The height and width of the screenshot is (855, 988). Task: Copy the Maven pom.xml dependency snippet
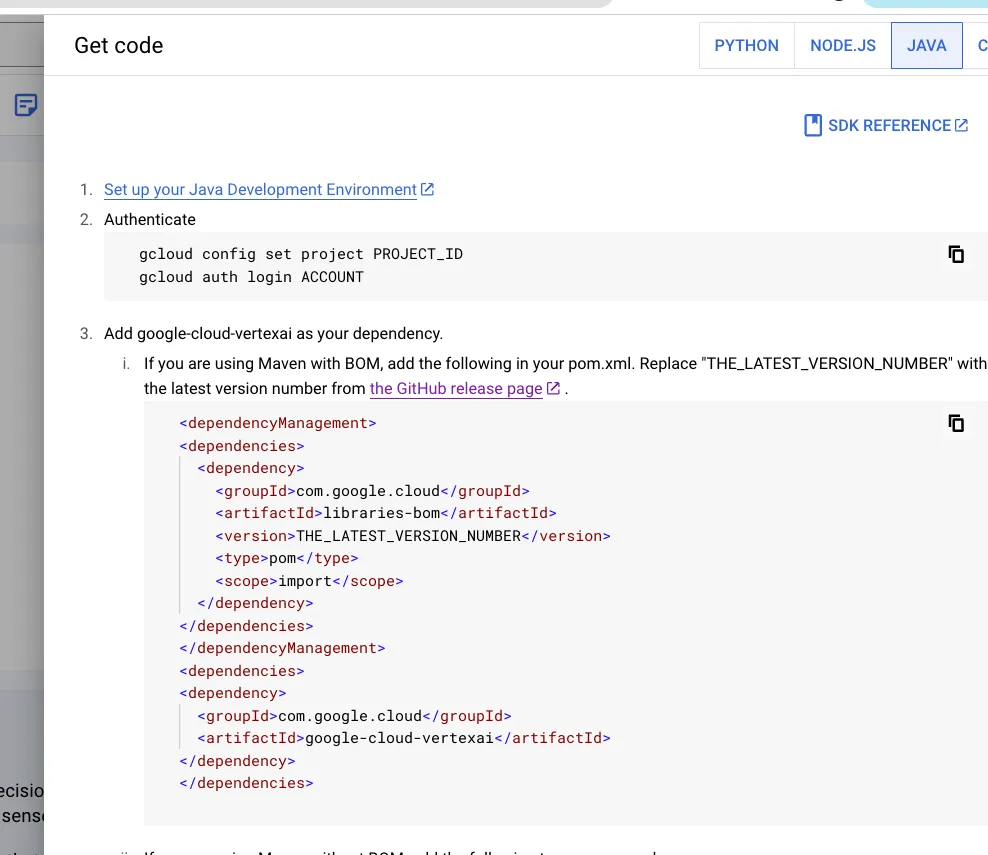[956, 423]
